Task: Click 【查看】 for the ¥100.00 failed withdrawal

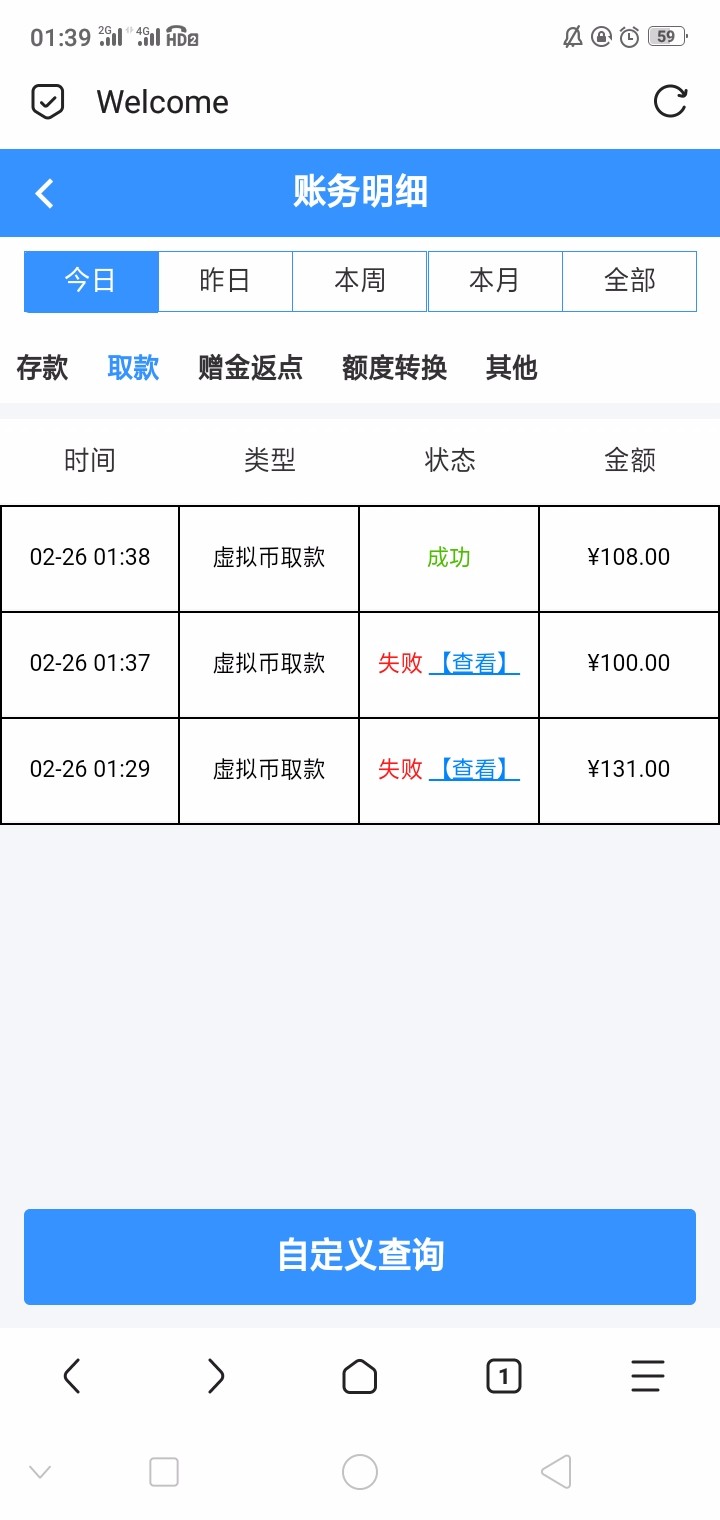Action: [x=474, y=663]
